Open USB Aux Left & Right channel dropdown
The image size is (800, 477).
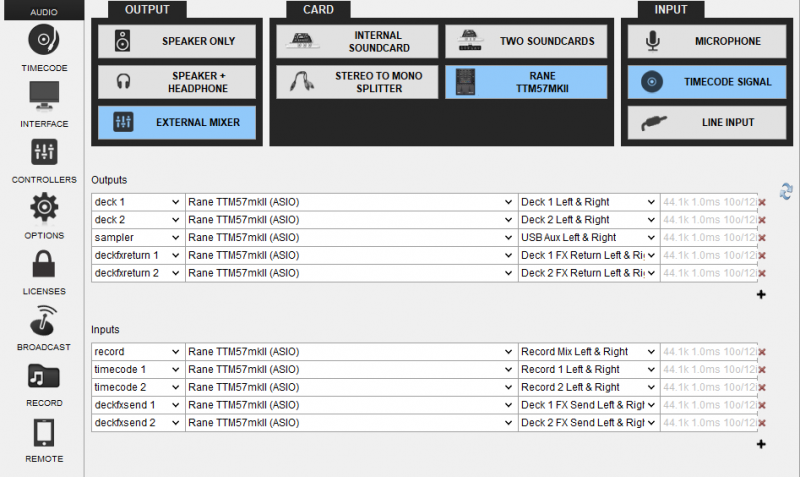(589, 238)
